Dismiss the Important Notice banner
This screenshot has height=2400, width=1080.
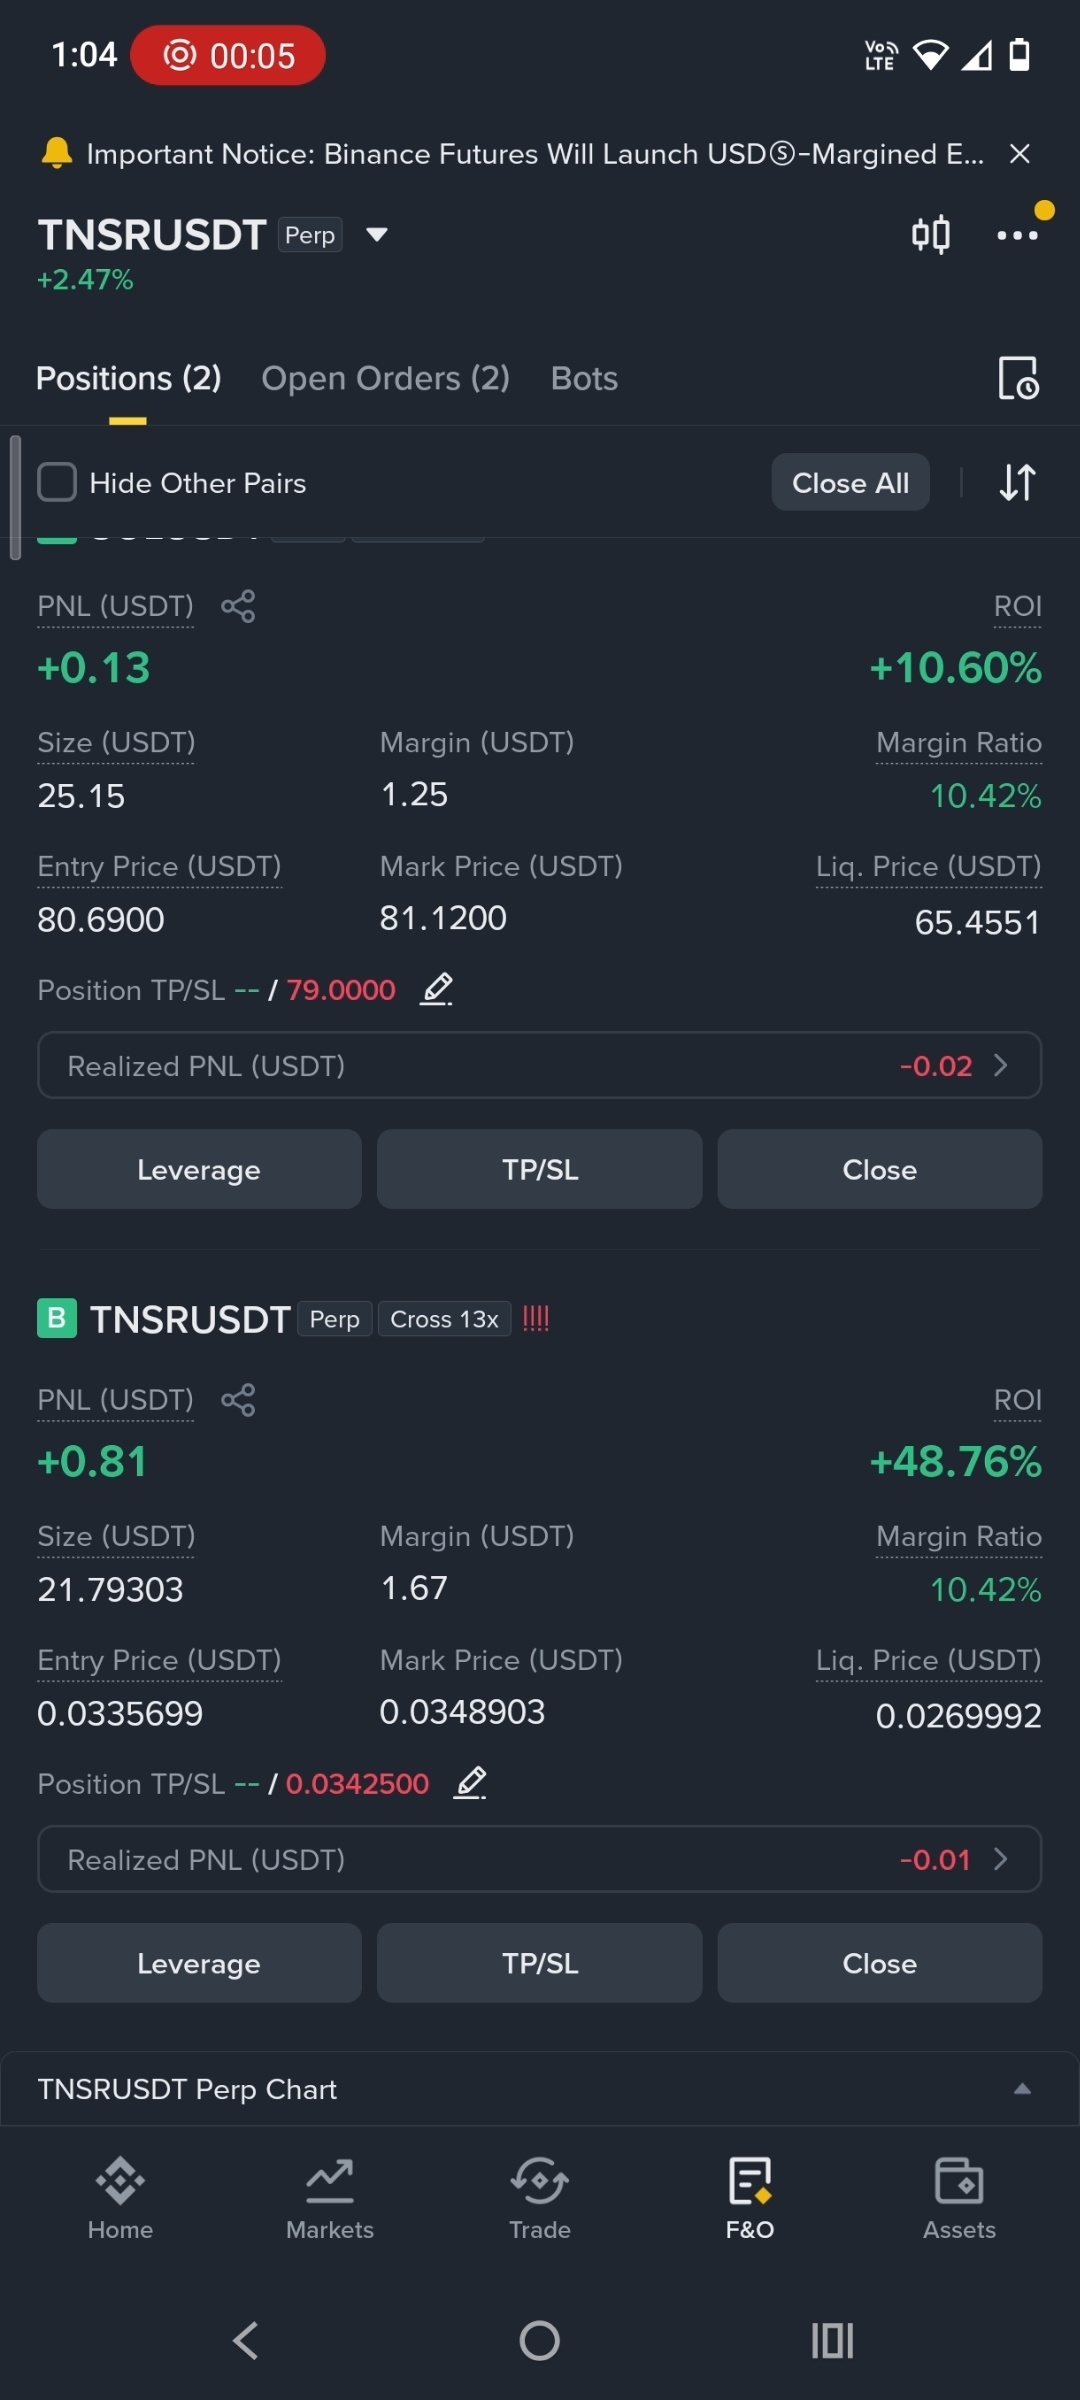pyautogui.click(x=1020, y=154)
